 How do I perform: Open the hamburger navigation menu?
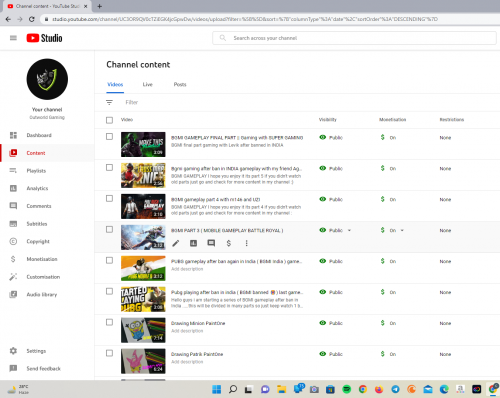tap(13, 38)
